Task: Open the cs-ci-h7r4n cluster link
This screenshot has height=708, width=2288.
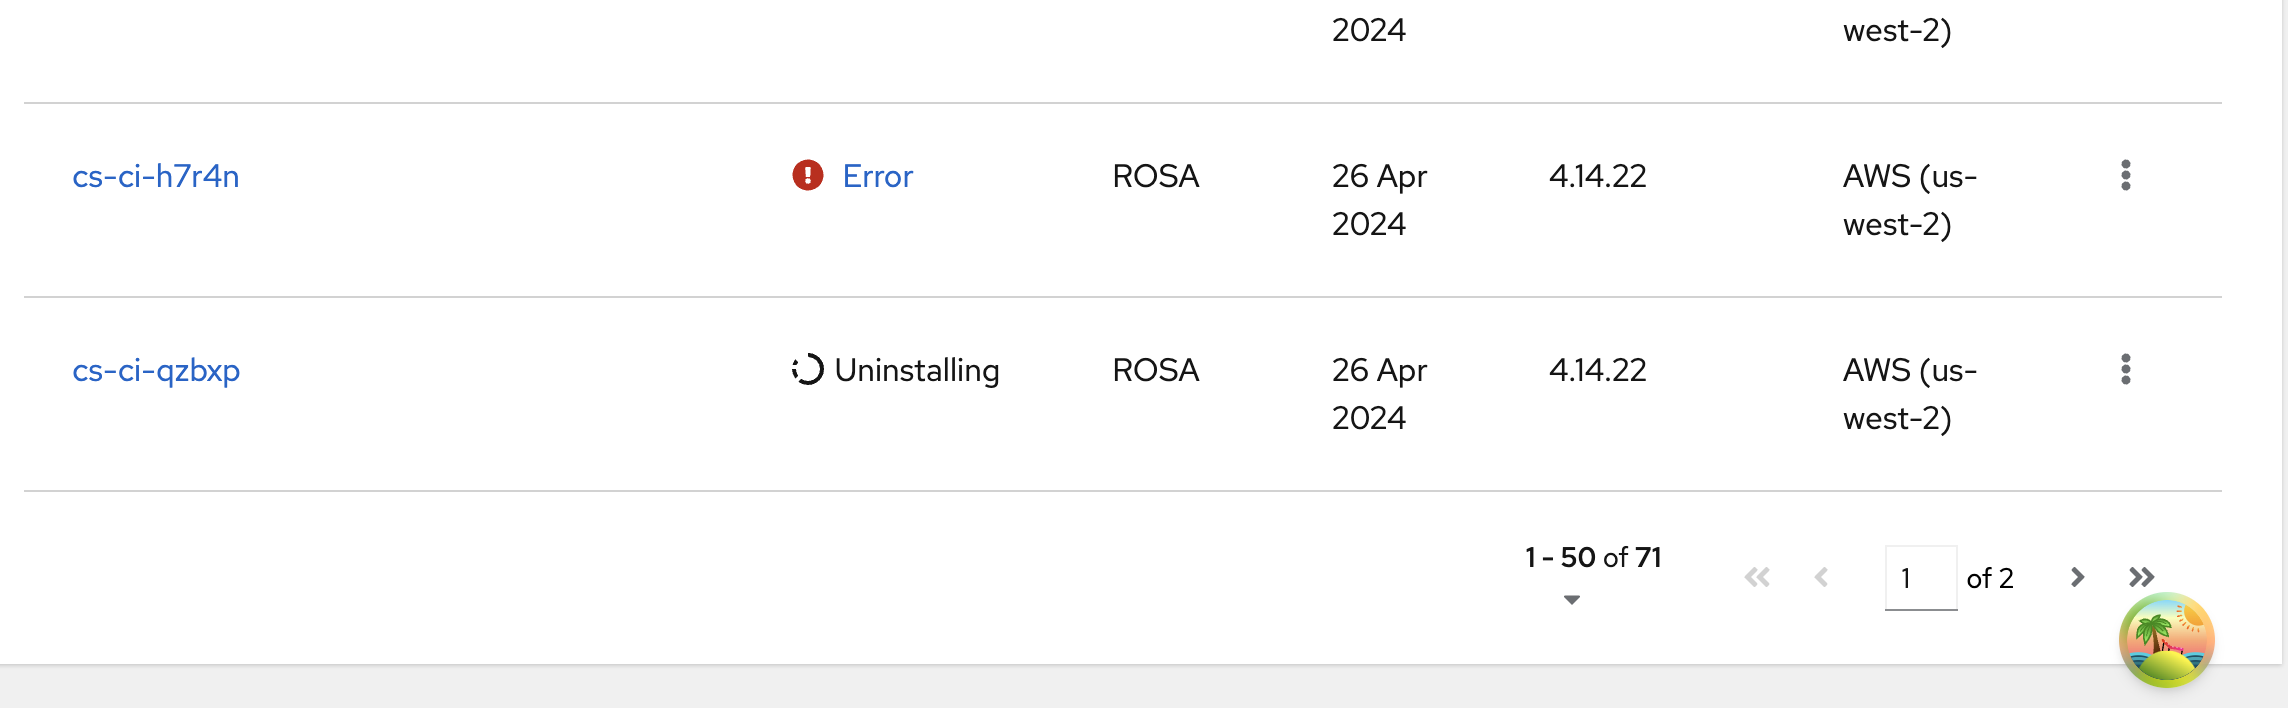Action: [x=156, y=177]
